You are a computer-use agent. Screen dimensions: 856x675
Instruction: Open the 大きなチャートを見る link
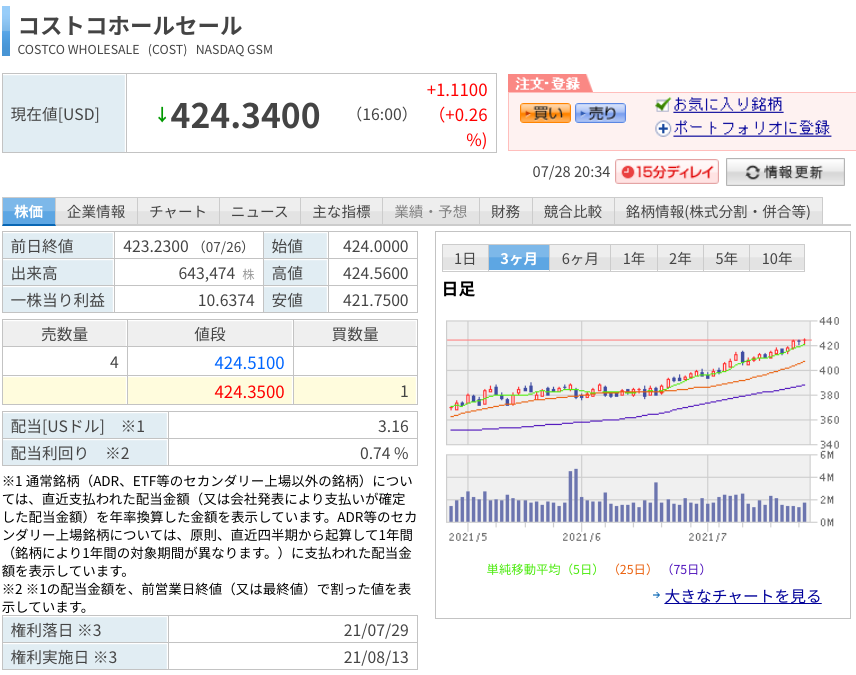coord(742,596)
